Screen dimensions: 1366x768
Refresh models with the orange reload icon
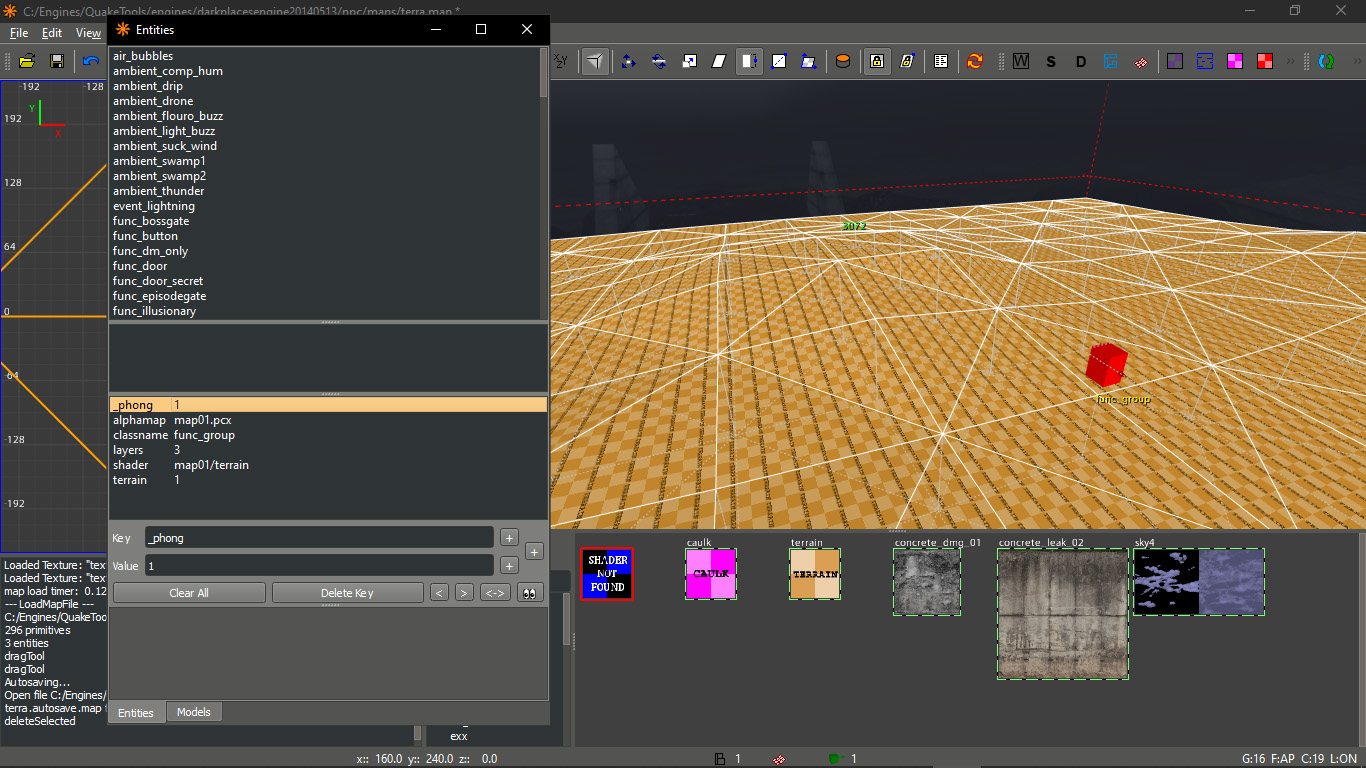coord(975,61)
